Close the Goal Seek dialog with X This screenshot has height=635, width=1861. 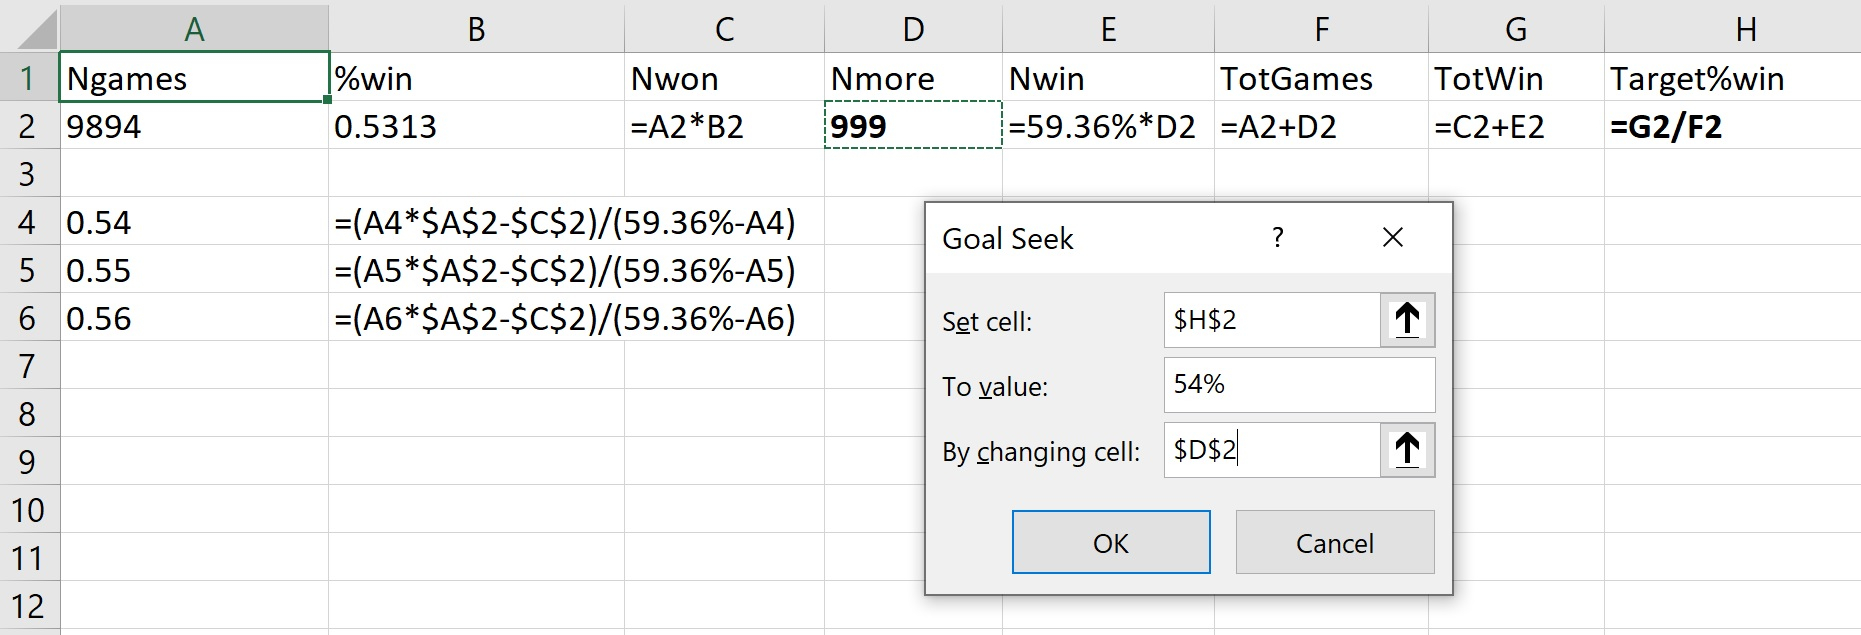(1392, 238)
